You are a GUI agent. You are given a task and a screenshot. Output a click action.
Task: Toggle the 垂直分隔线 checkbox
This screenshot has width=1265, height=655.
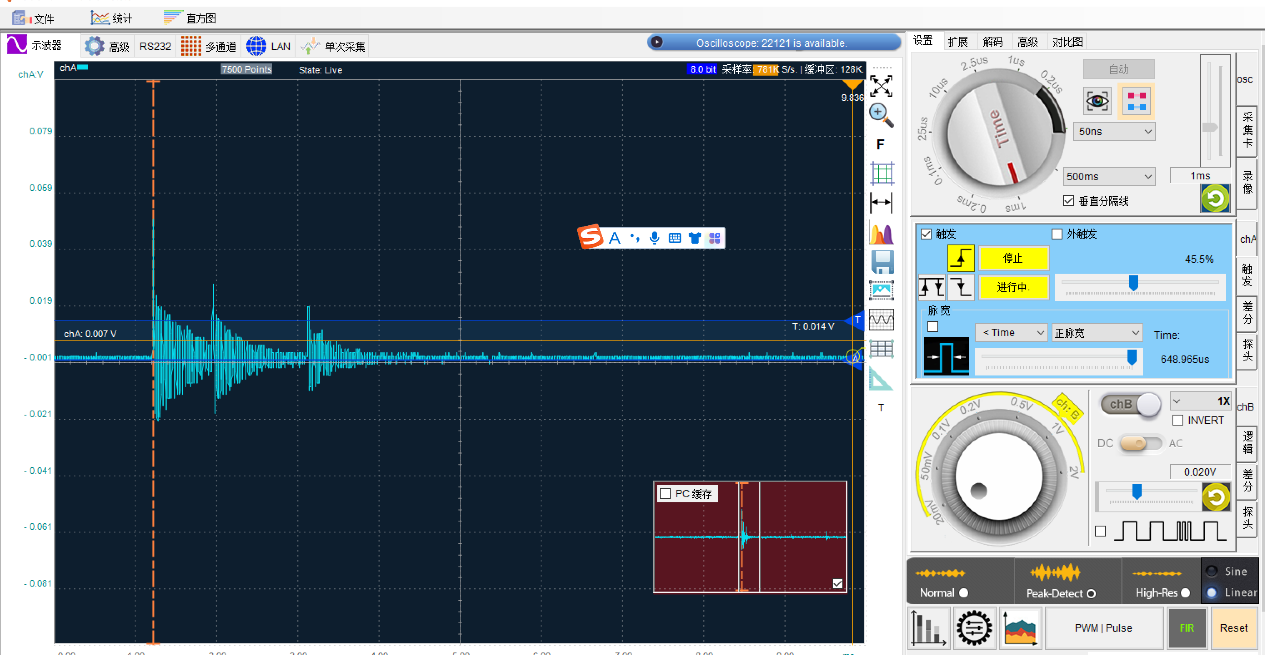1069,201
